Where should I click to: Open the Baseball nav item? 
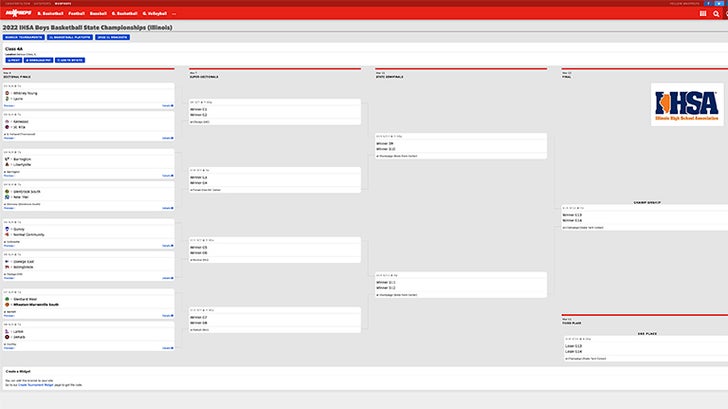(x=98, y=13)
